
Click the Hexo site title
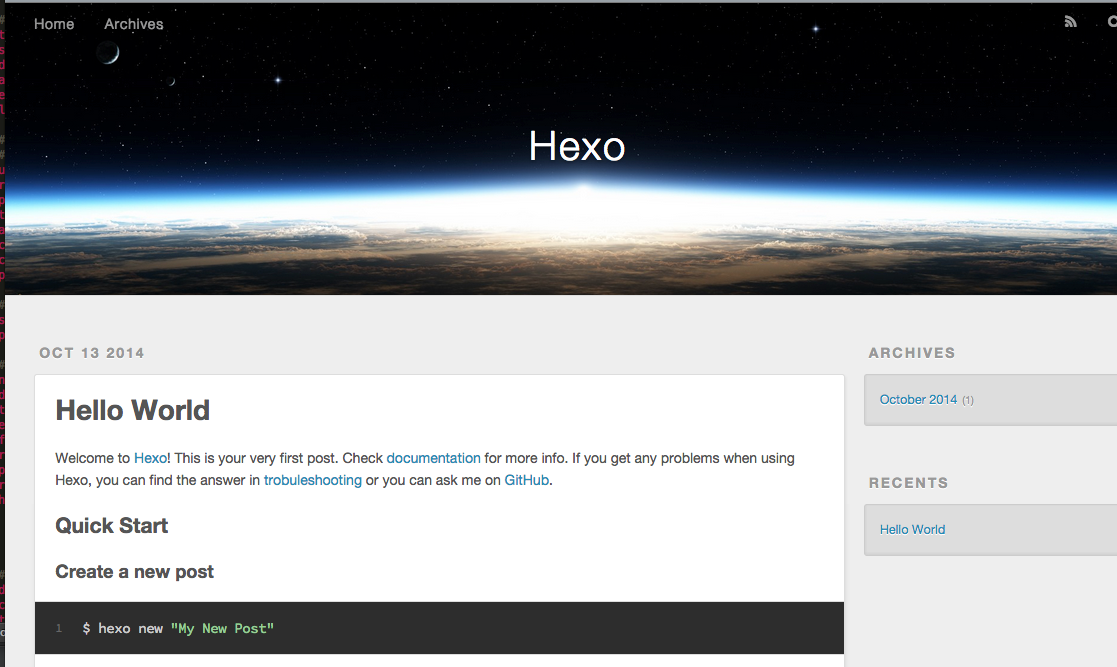(x=576, y=146)
